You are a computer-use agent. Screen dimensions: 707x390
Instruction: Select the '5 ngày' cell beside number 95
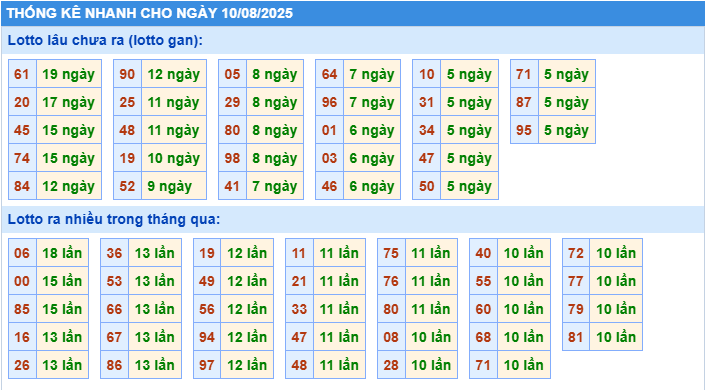pyautogui.click(x=567, y=130)
